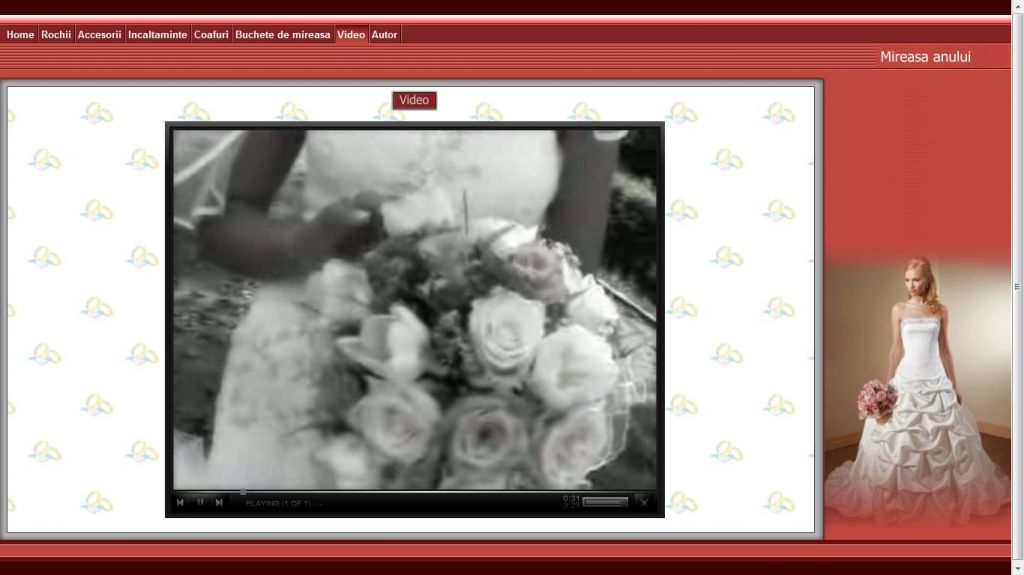This screenshot has height=575, width=1024.
Task: Click the Mireasa anului title link
Action: pos(925,57)
